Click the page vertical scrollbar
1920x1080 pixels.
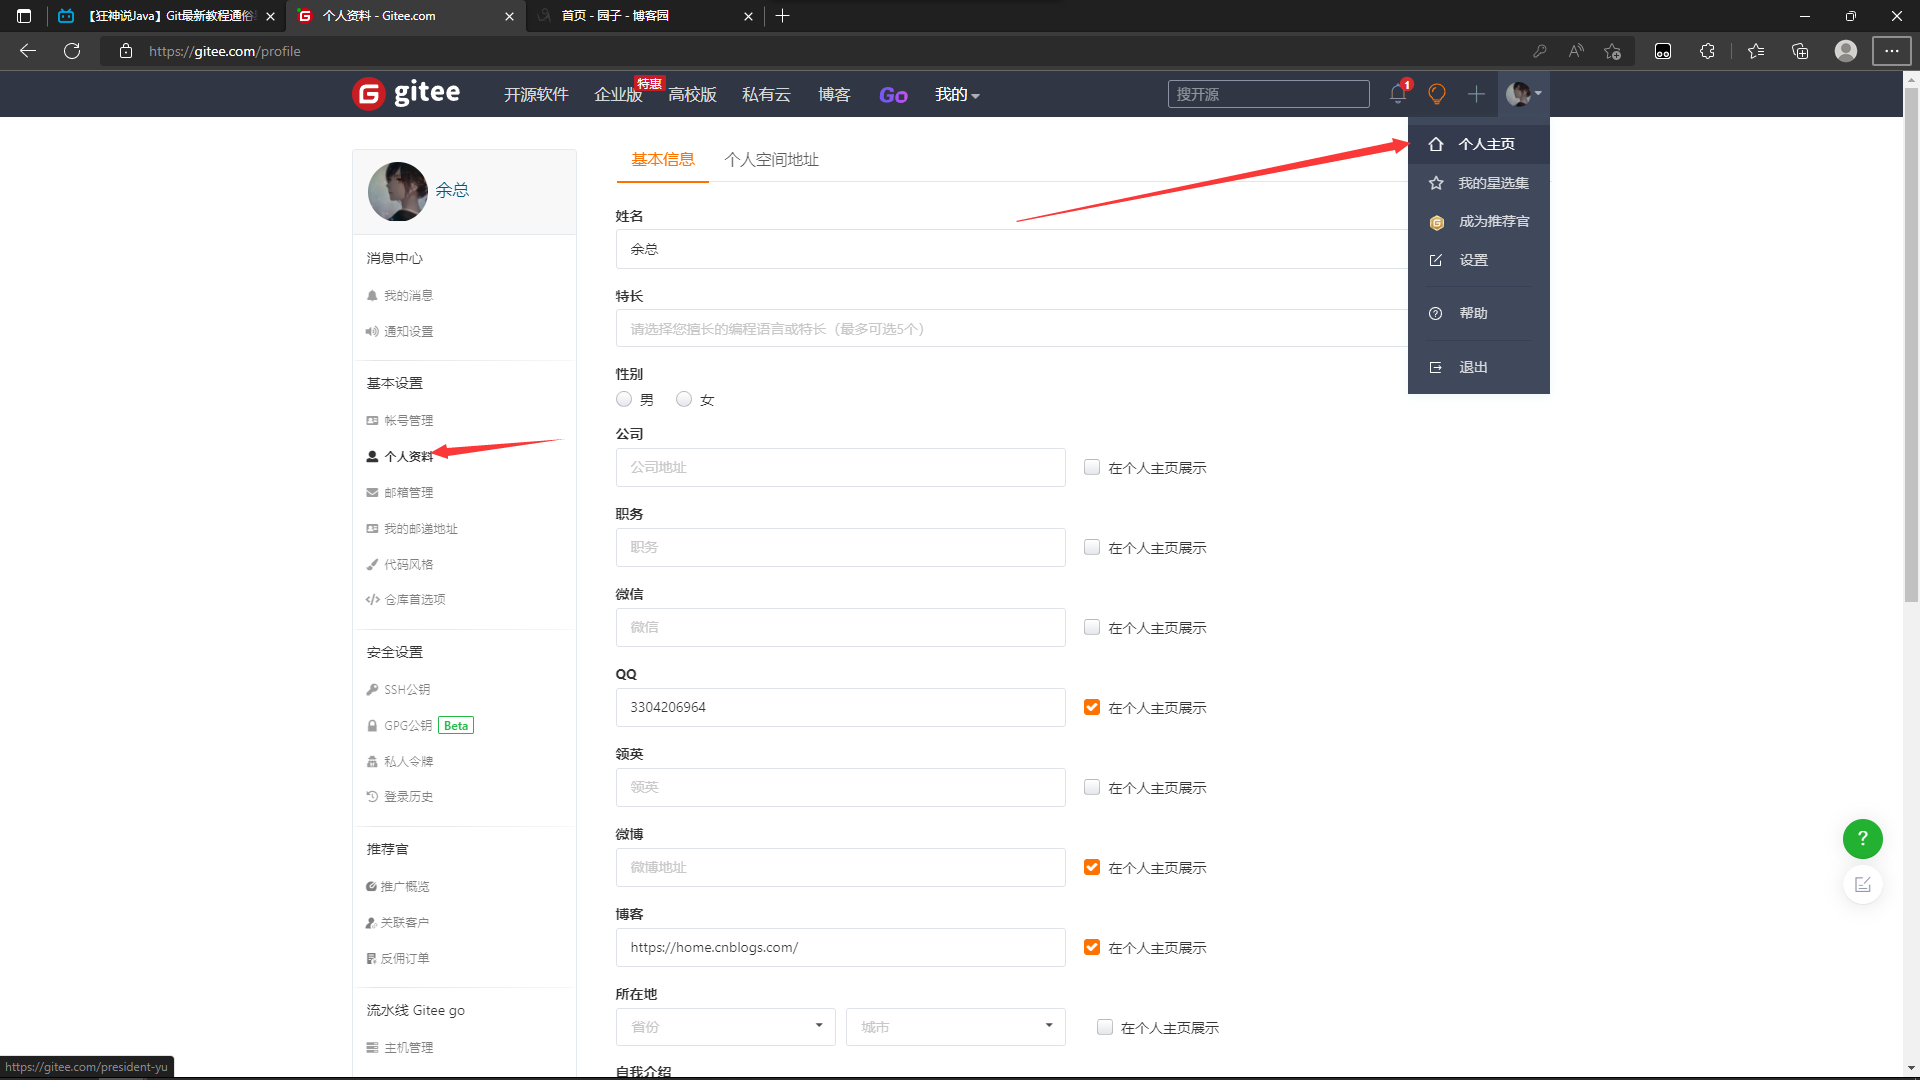tap(1911, 345)
